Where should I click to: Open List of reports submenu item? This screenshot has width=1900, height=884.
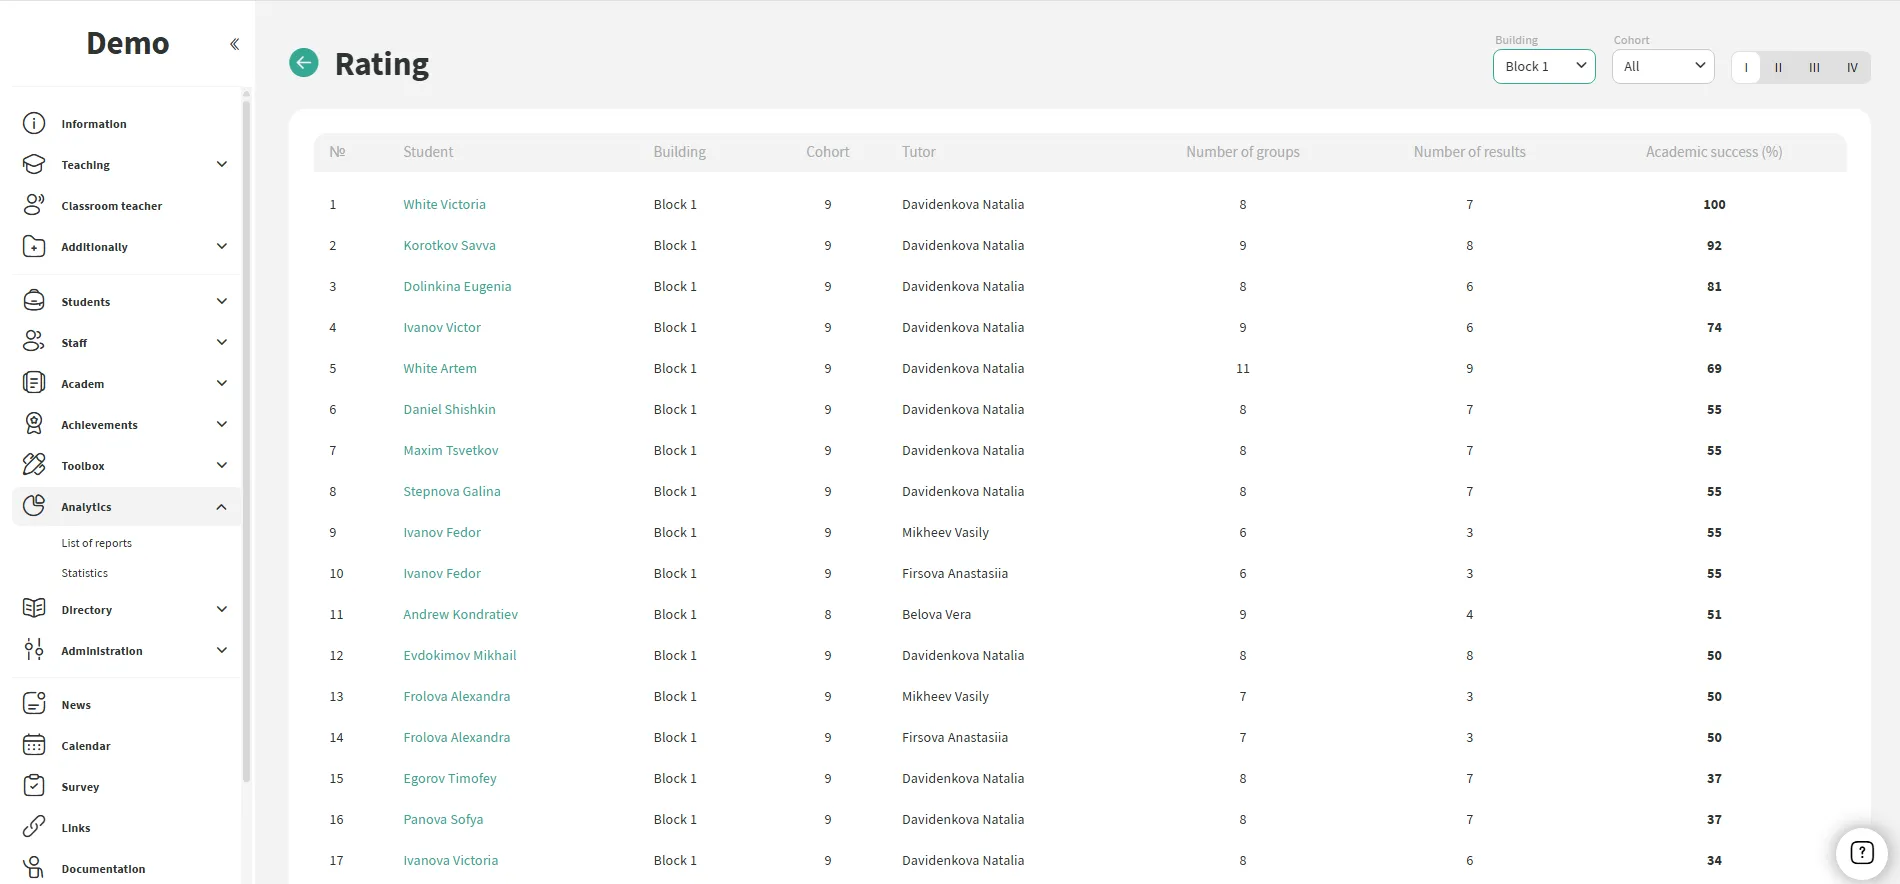(x=97, y=543)
